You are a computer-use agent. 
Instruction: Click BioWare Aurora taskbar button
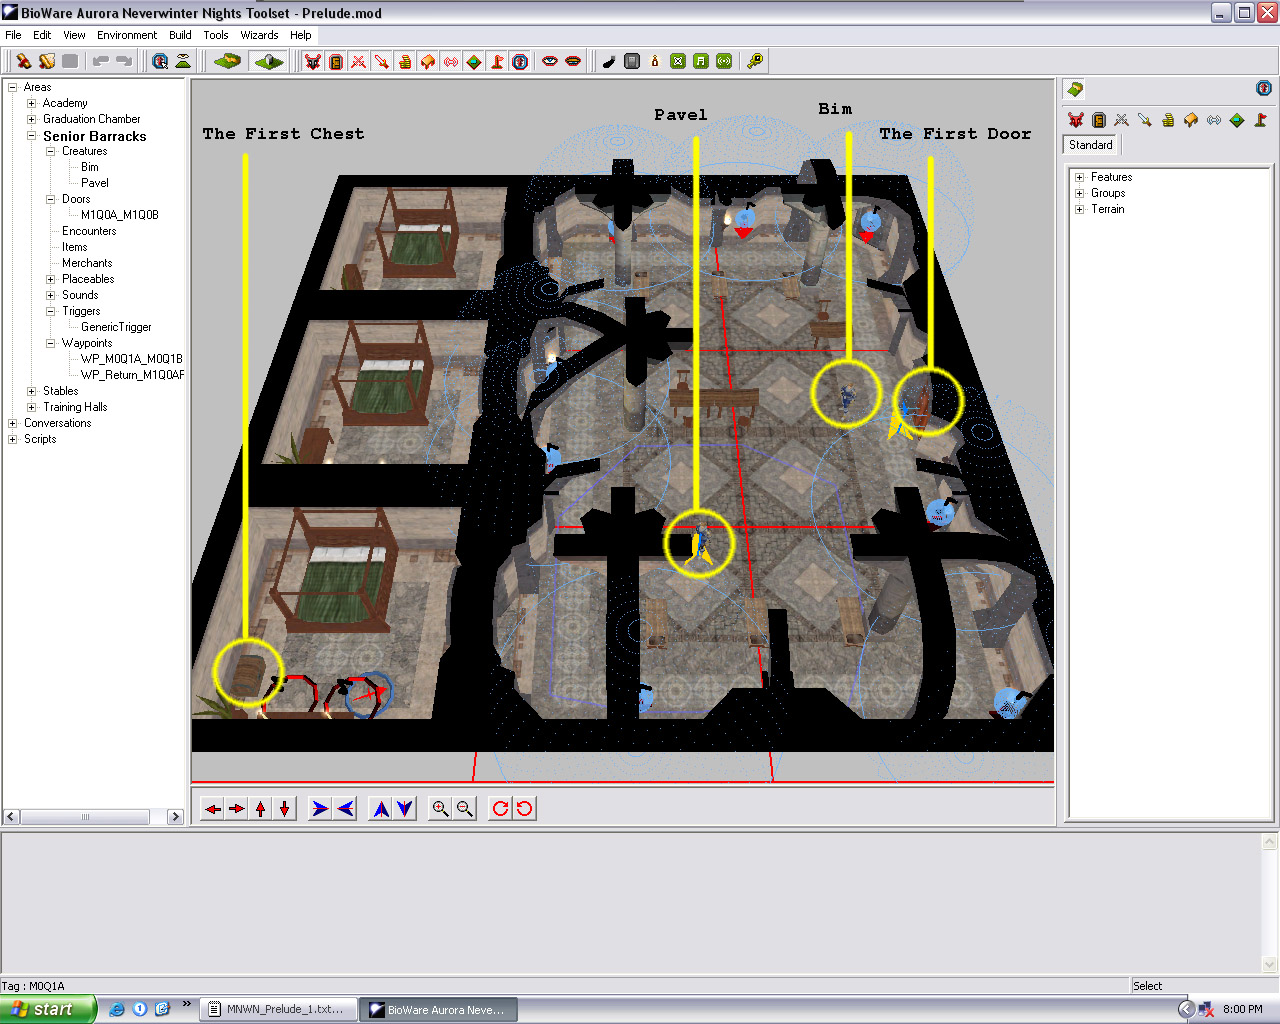coord(438,1009)
